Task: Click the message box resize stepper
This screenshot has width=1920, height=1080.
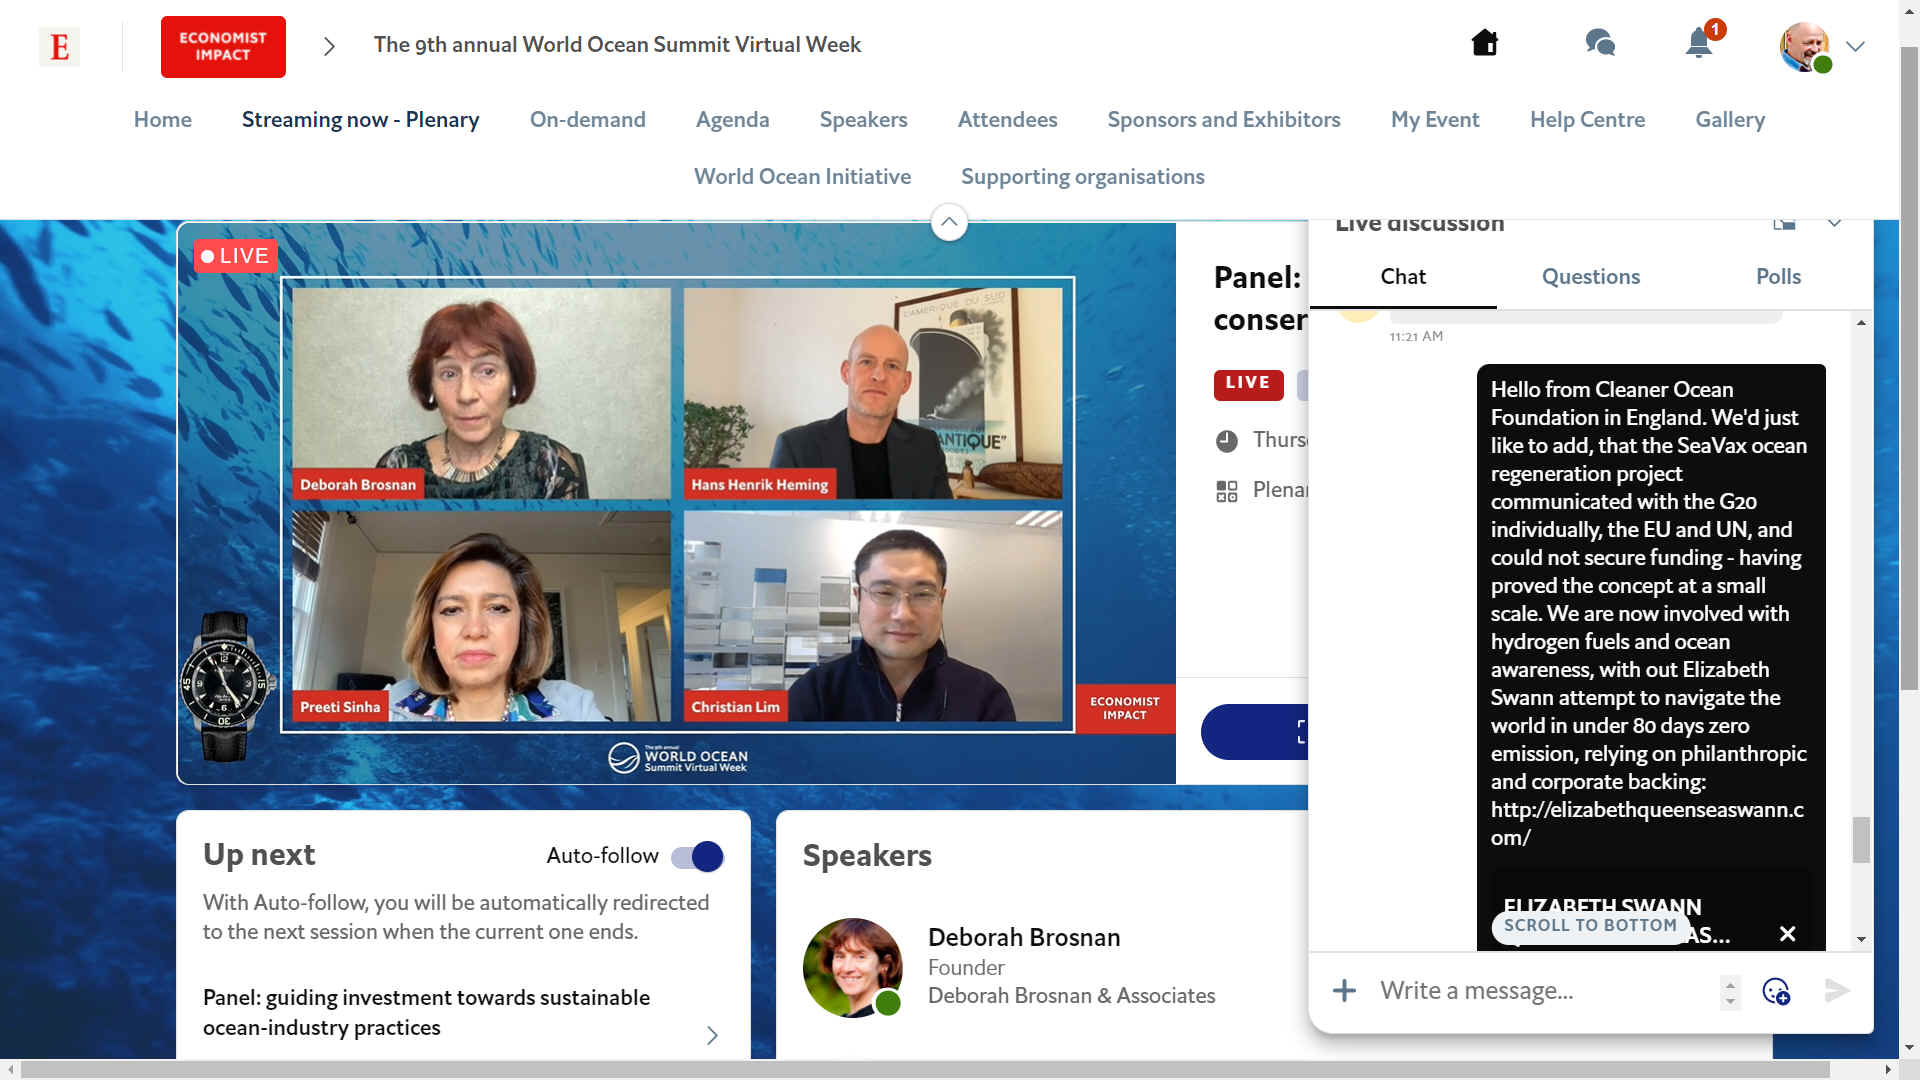Action: (1730, 992)
